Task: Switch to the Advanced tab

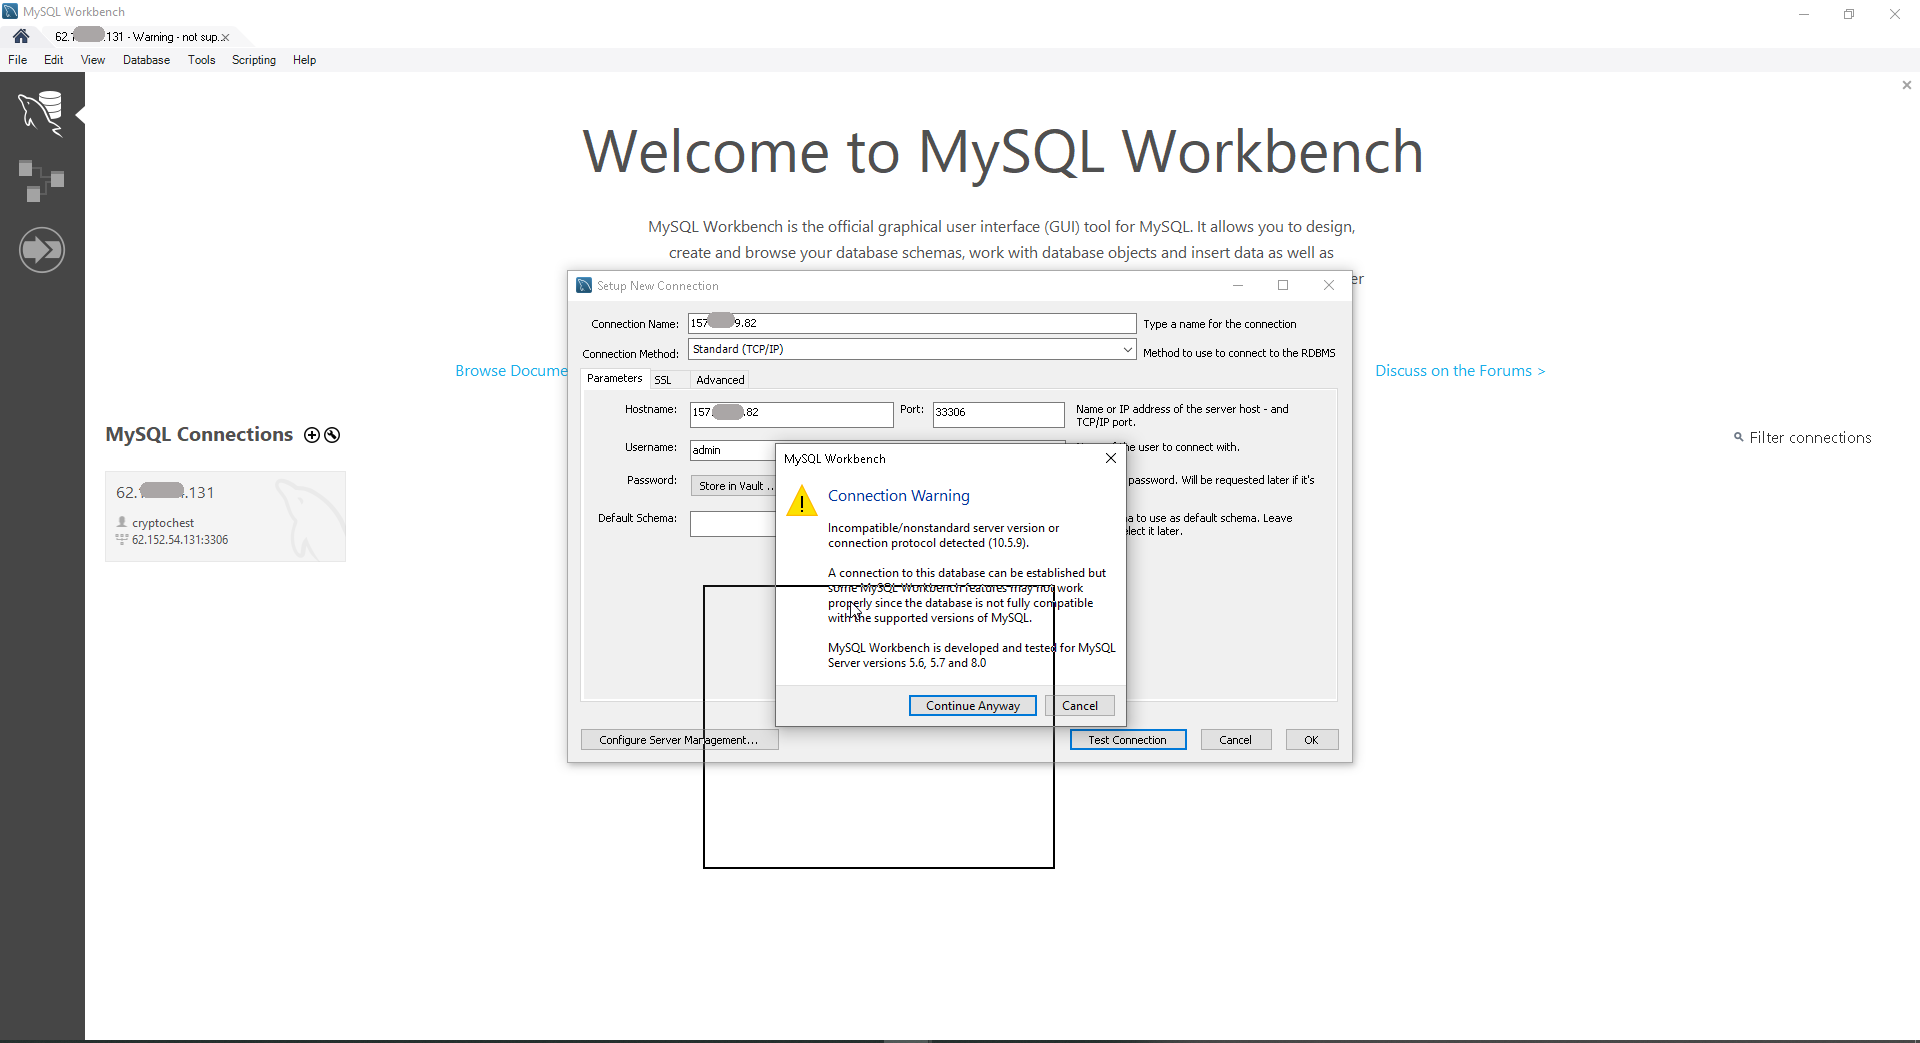Action: pos(720,380)
